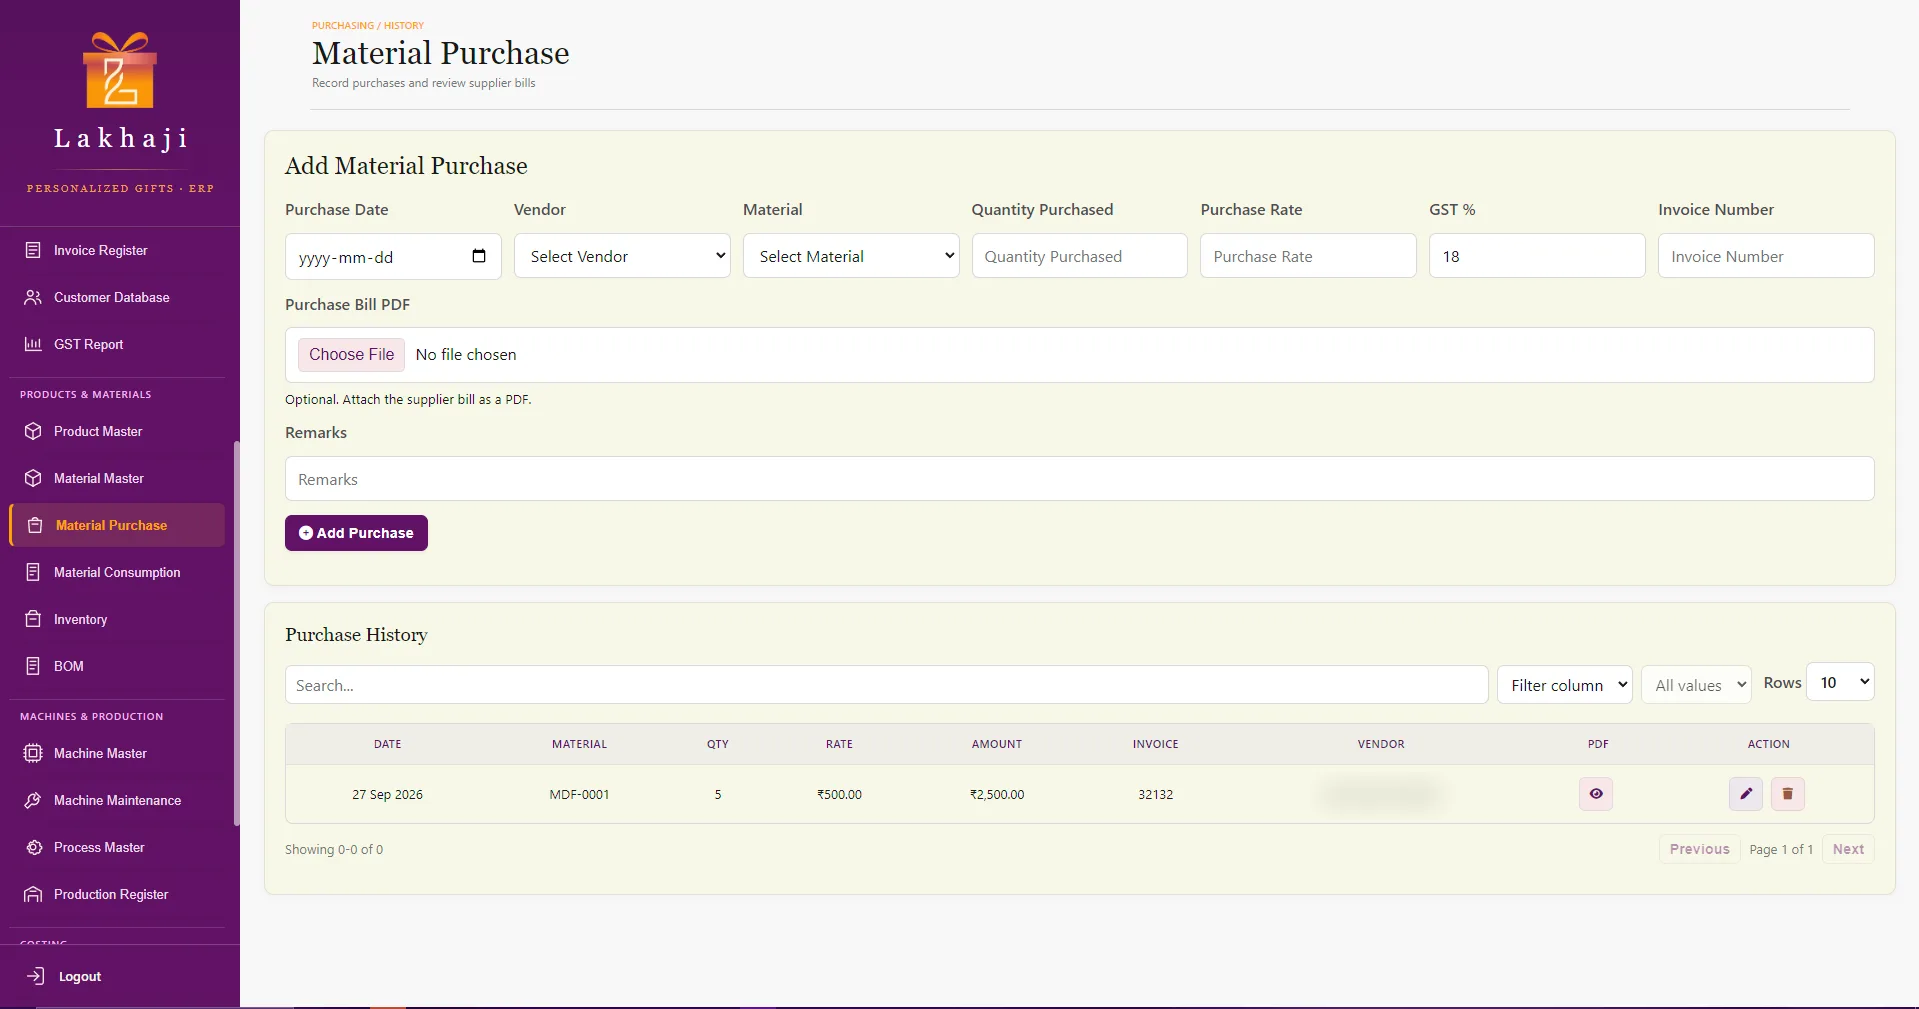Expand the Filter column dropdown
The width and height of the screenshot is (1919, 1009).
(x=1565, y=685)
